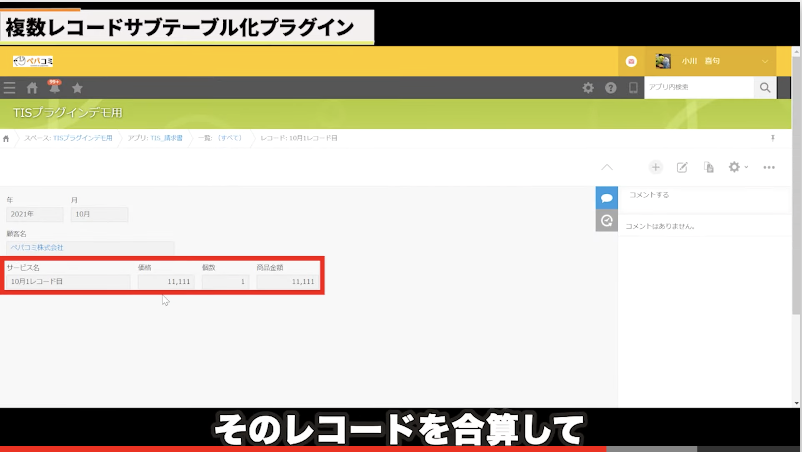
Task: Go to the portal home icon
Action: click(32, 88)
